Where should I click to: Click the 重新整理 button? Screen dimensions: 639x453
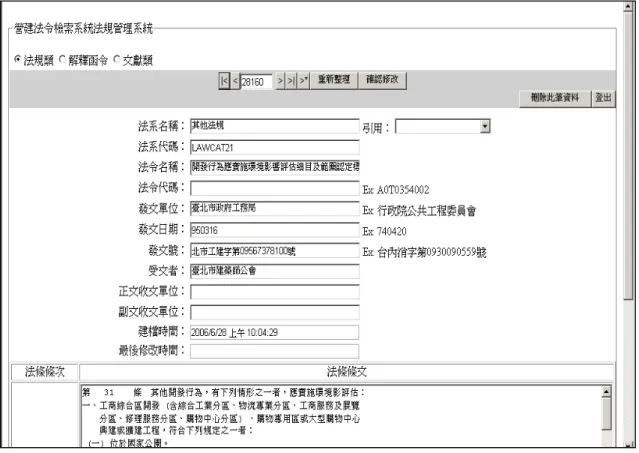(x=334, y=80)
